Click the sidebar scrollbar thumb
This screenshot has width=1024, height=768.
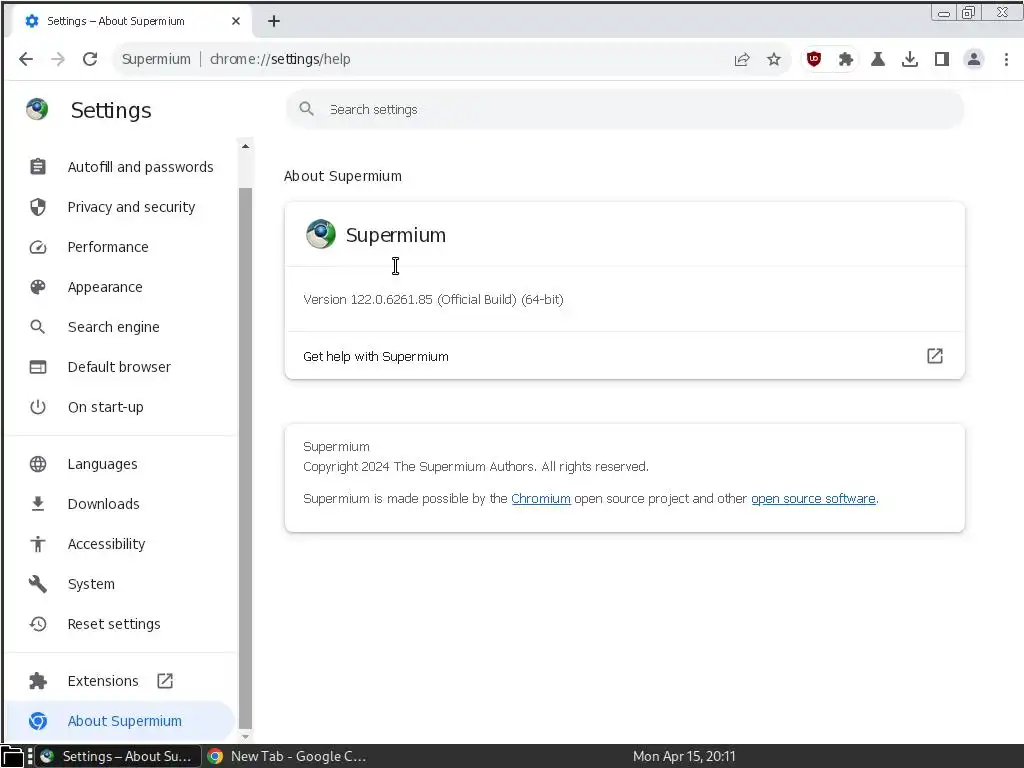(x=246, y=458)
